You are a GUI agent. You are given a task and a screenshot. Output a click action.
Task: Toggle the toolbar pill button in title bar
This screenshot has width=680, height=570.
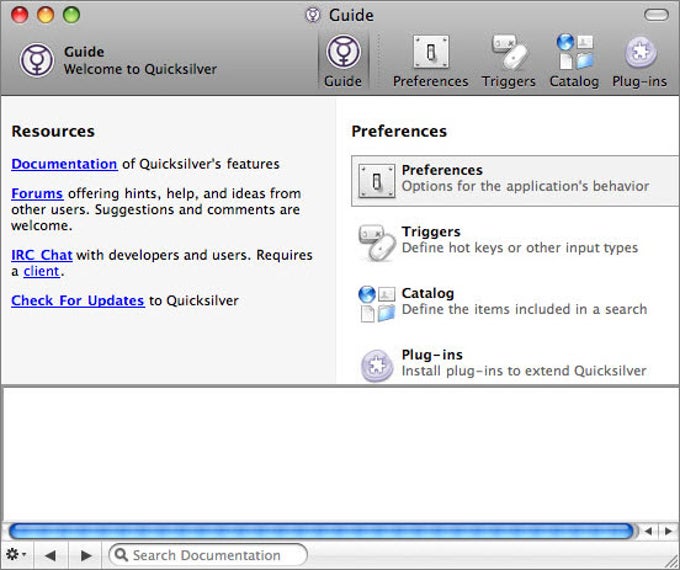coord(657,15)
